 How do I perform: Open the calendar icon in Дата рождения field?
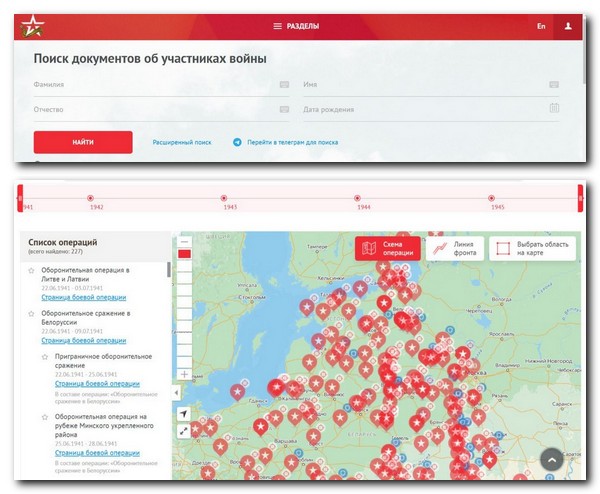click(553, 108)
